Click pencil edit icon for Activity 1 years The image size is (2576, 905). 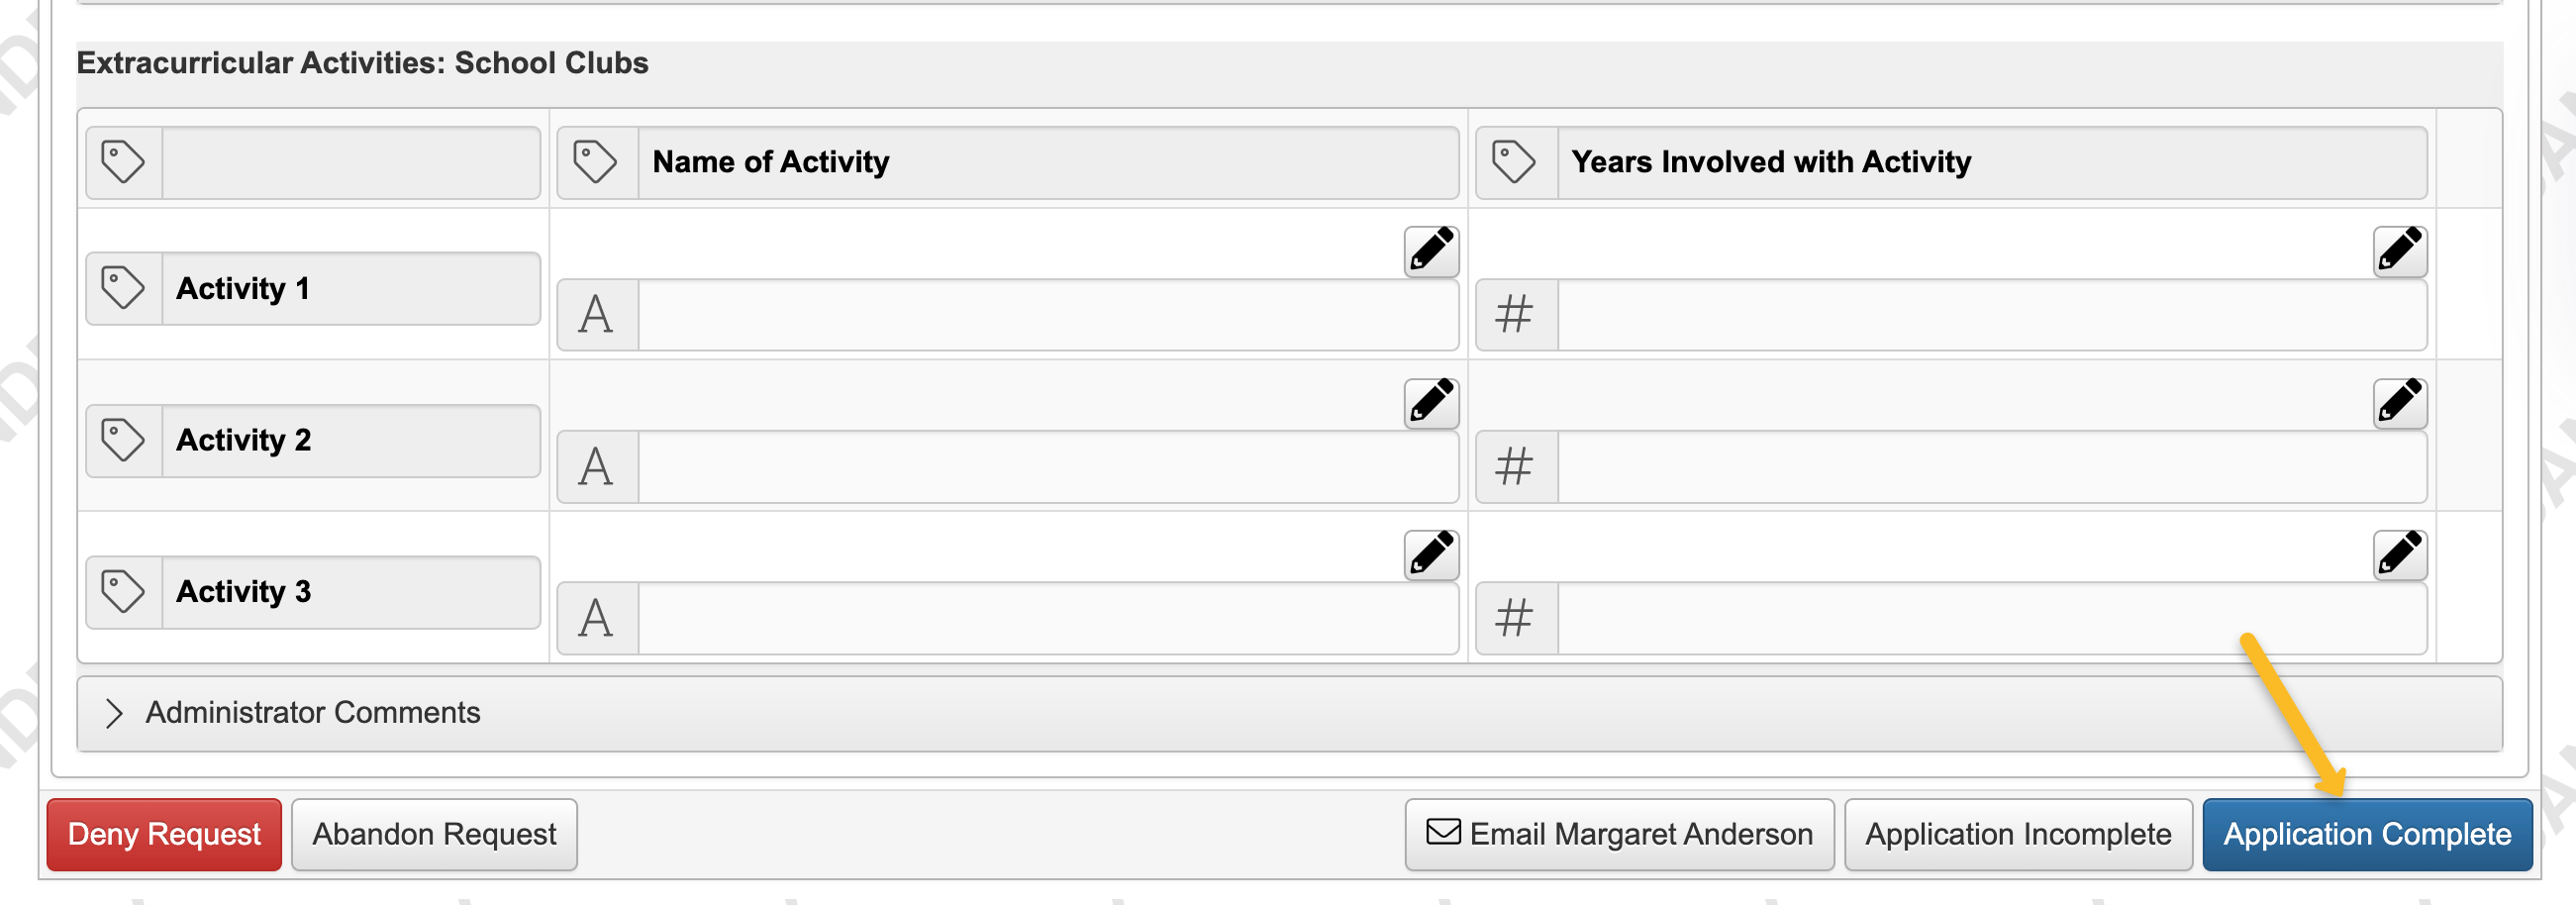click(2399, 250)
